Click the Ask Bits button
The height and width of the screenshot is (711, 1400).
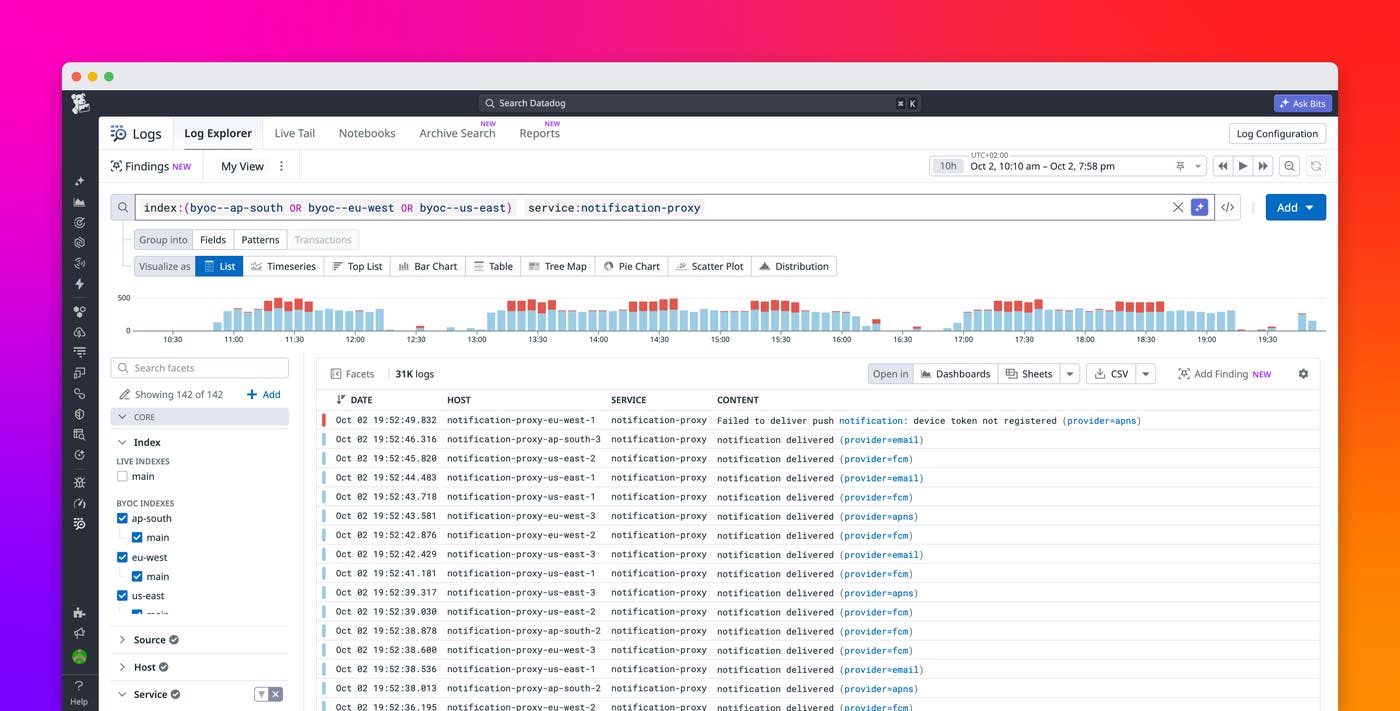tap(1302, 103)
